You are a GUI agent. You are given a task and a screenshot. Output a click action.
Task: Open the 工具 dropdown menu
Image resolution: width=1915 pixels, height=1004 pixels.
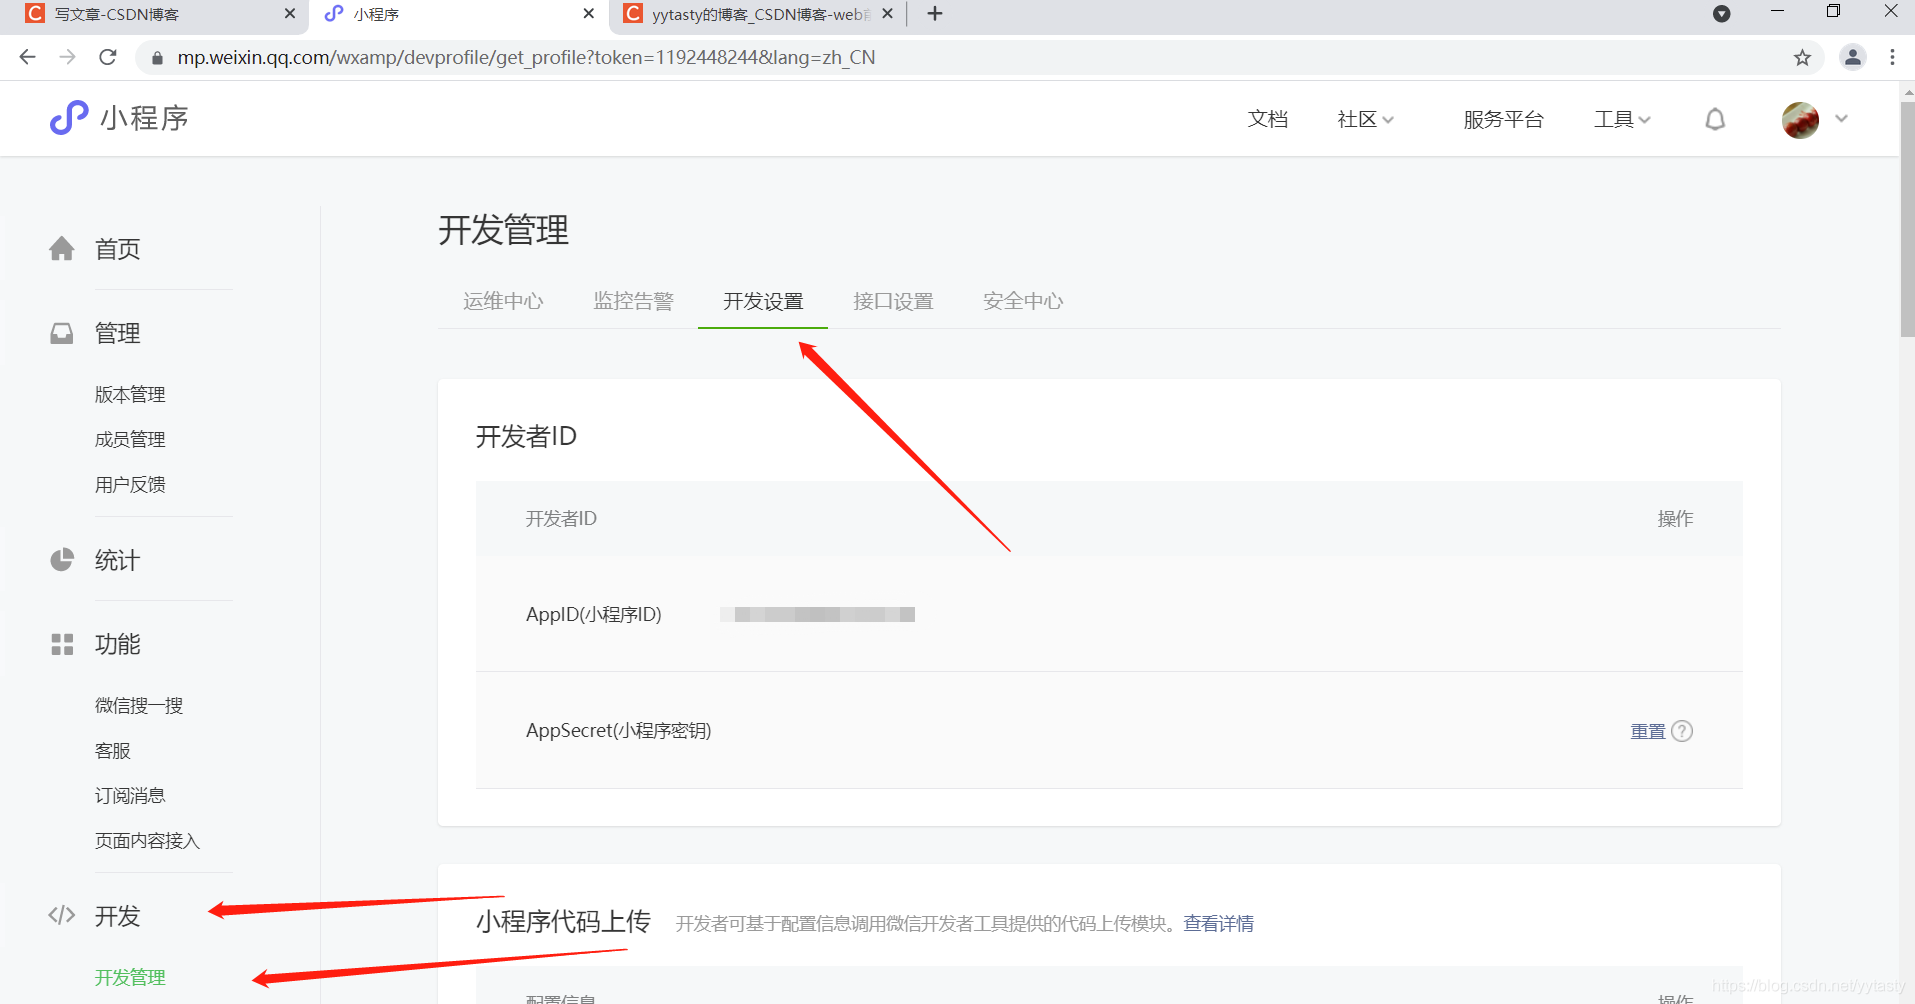tap(1622, 120)
